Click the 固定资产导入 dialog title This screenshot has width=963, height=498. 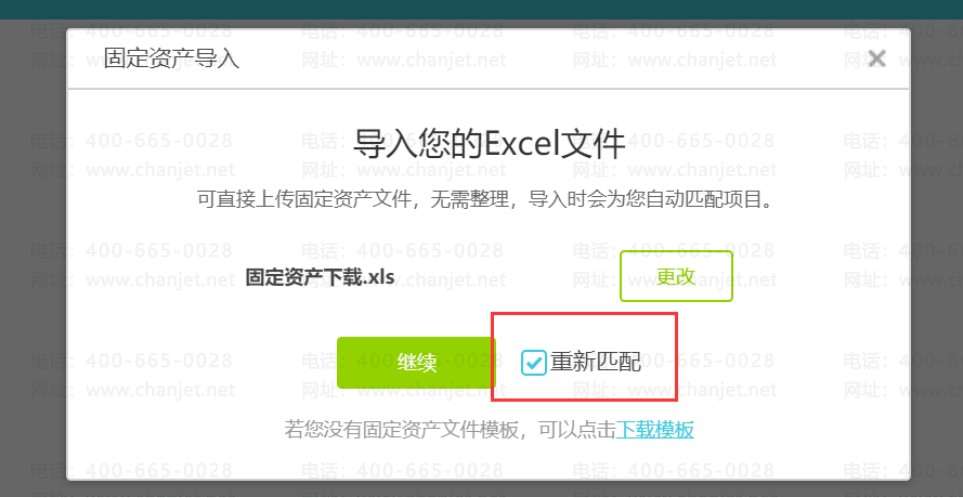(x=171, y=59)
